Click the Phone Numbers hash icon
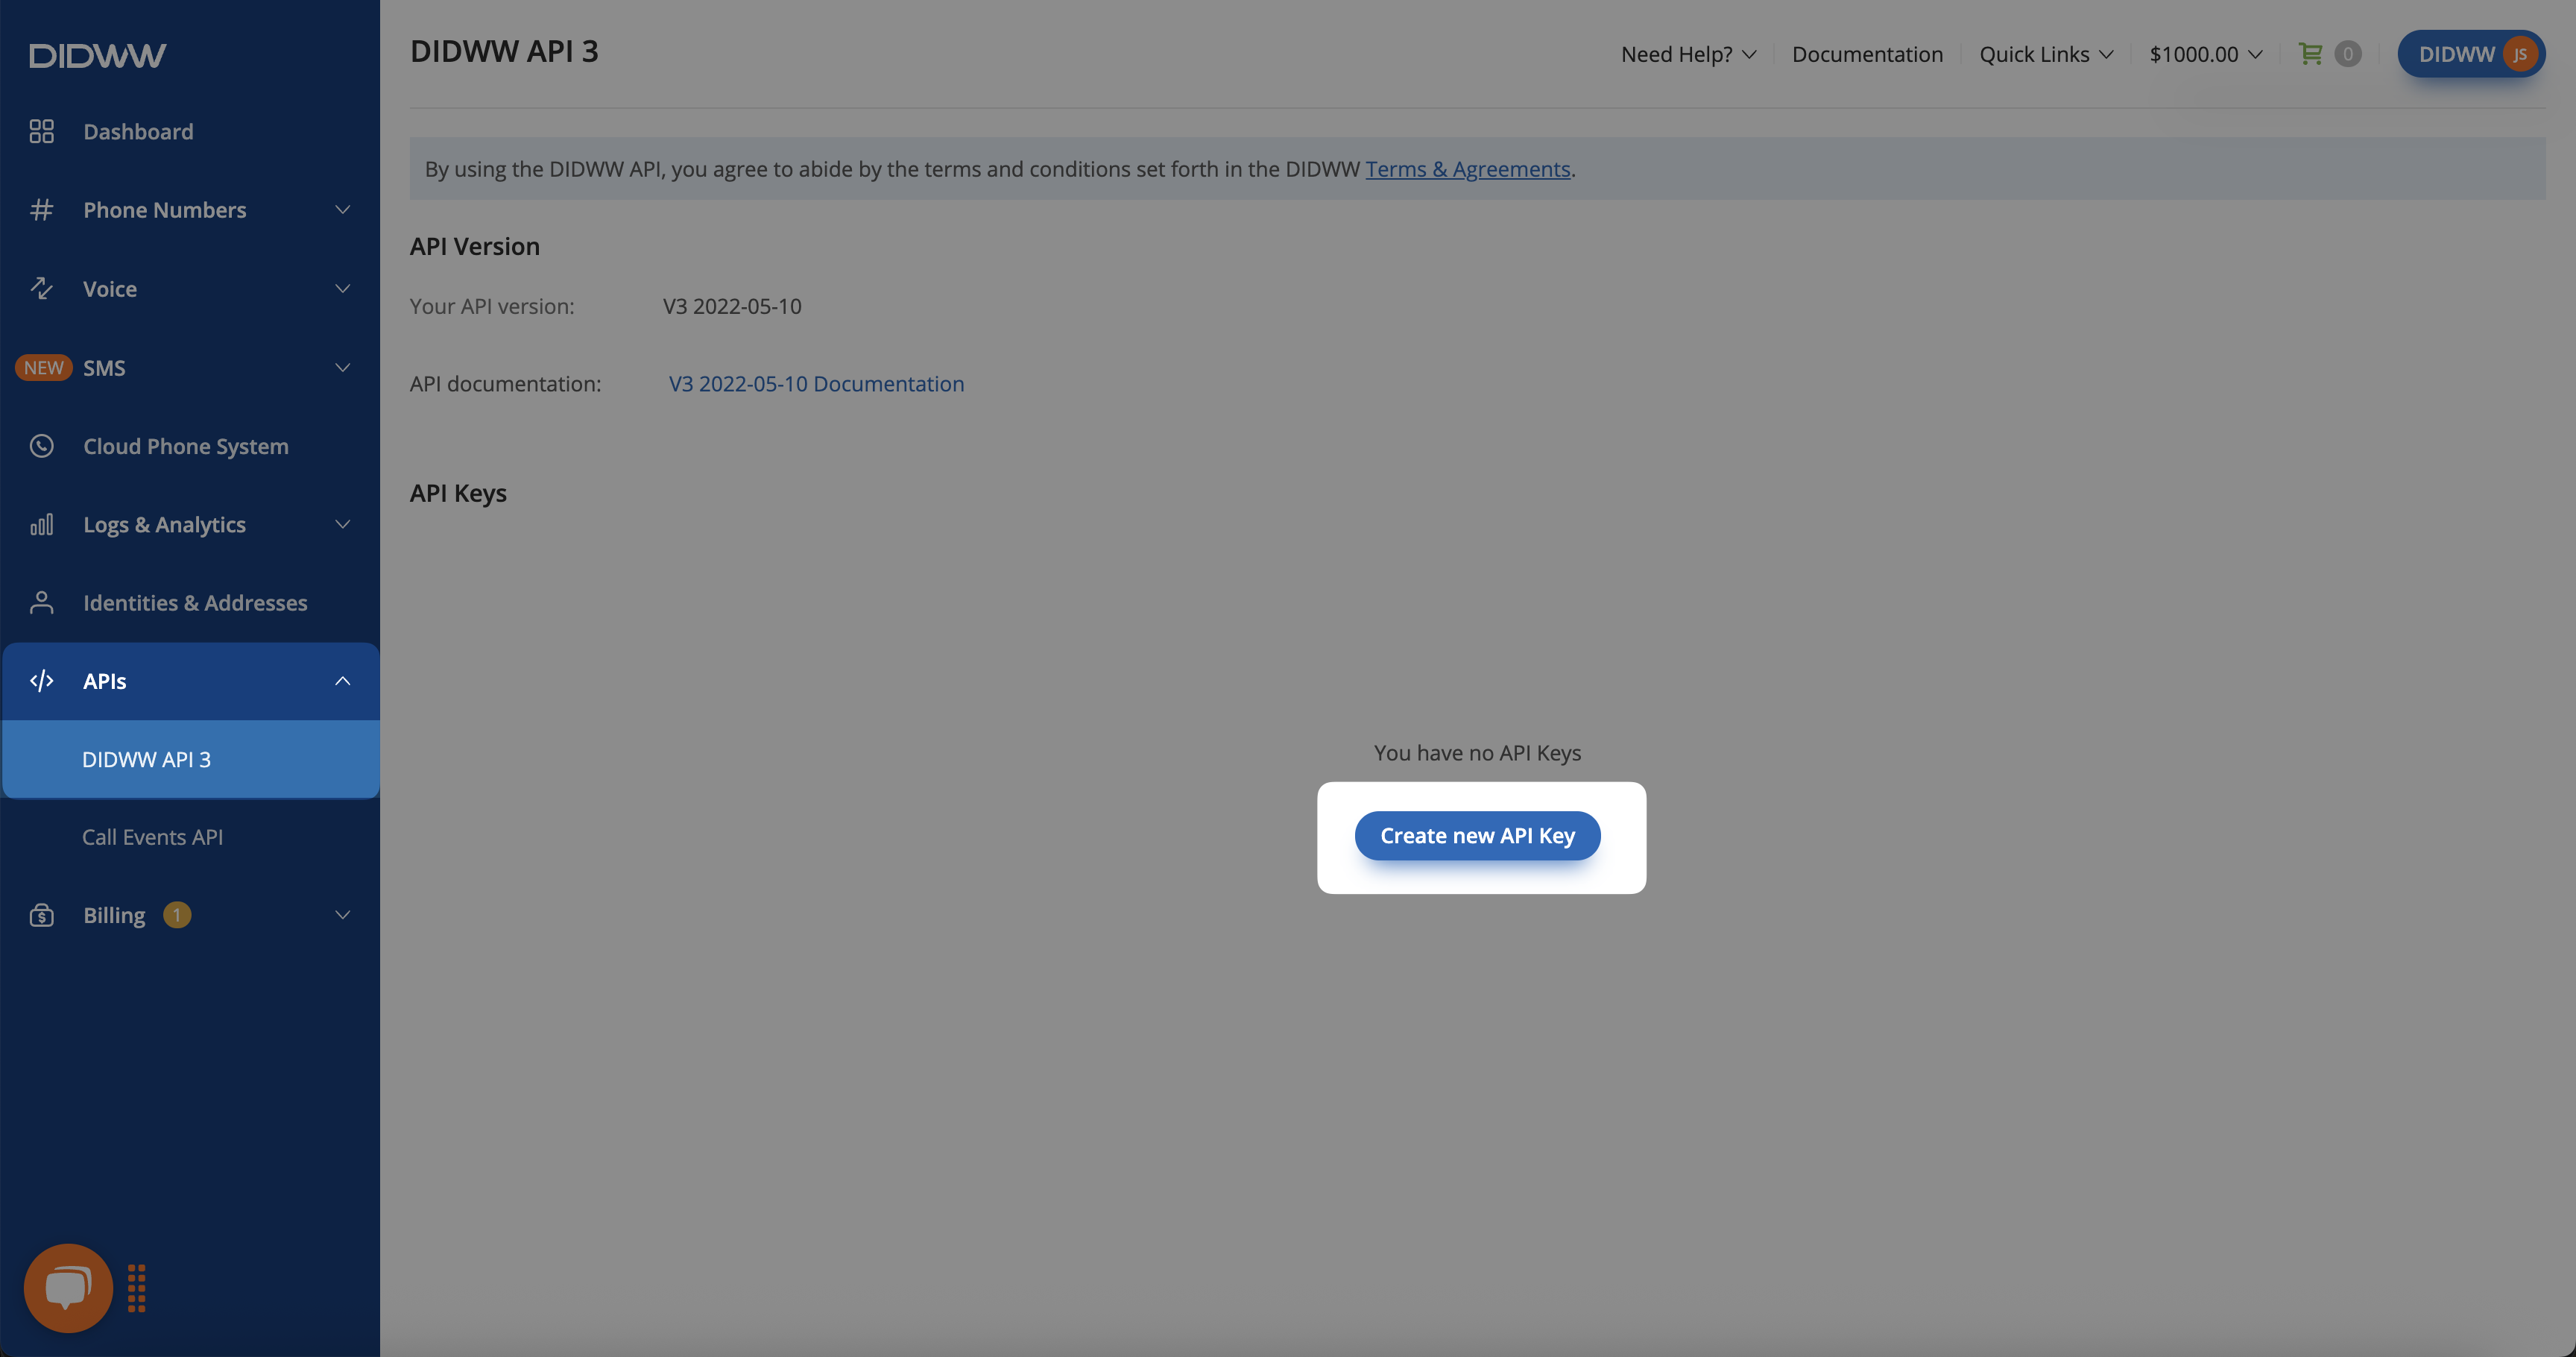 [41, 210]
